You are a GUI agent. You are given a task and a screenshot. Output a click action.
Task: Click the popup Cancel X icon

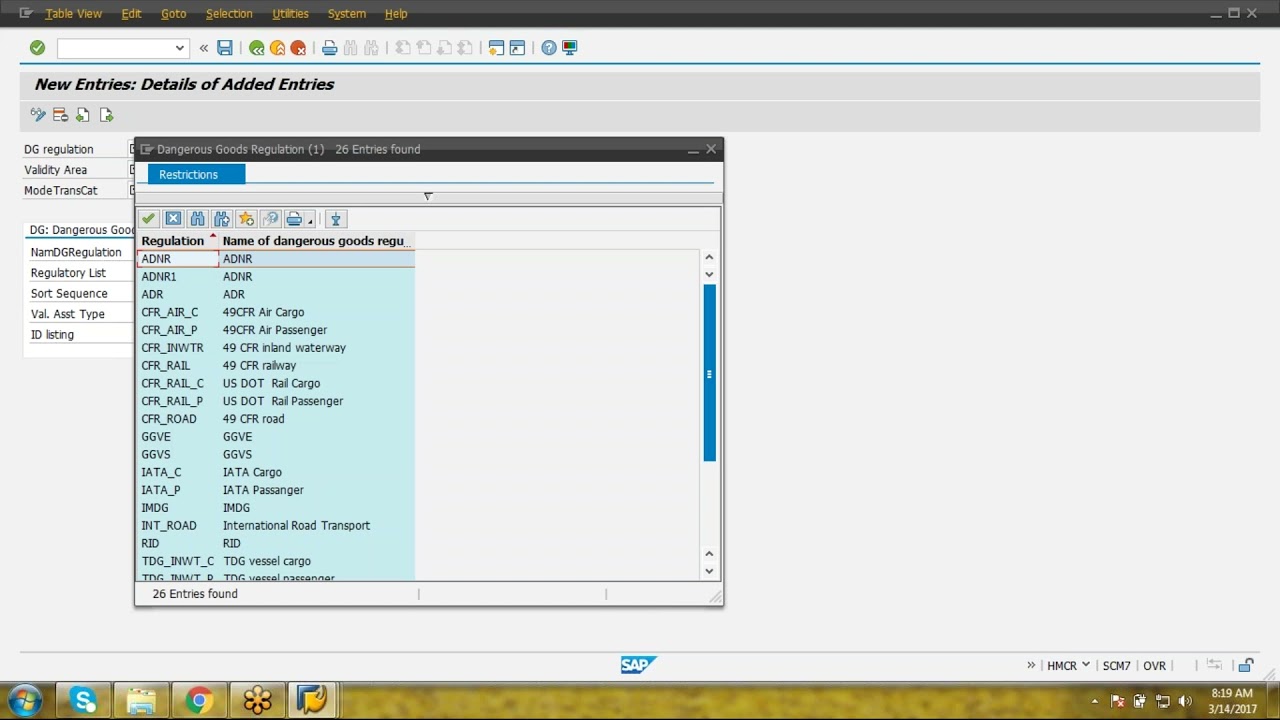[173, 219]
